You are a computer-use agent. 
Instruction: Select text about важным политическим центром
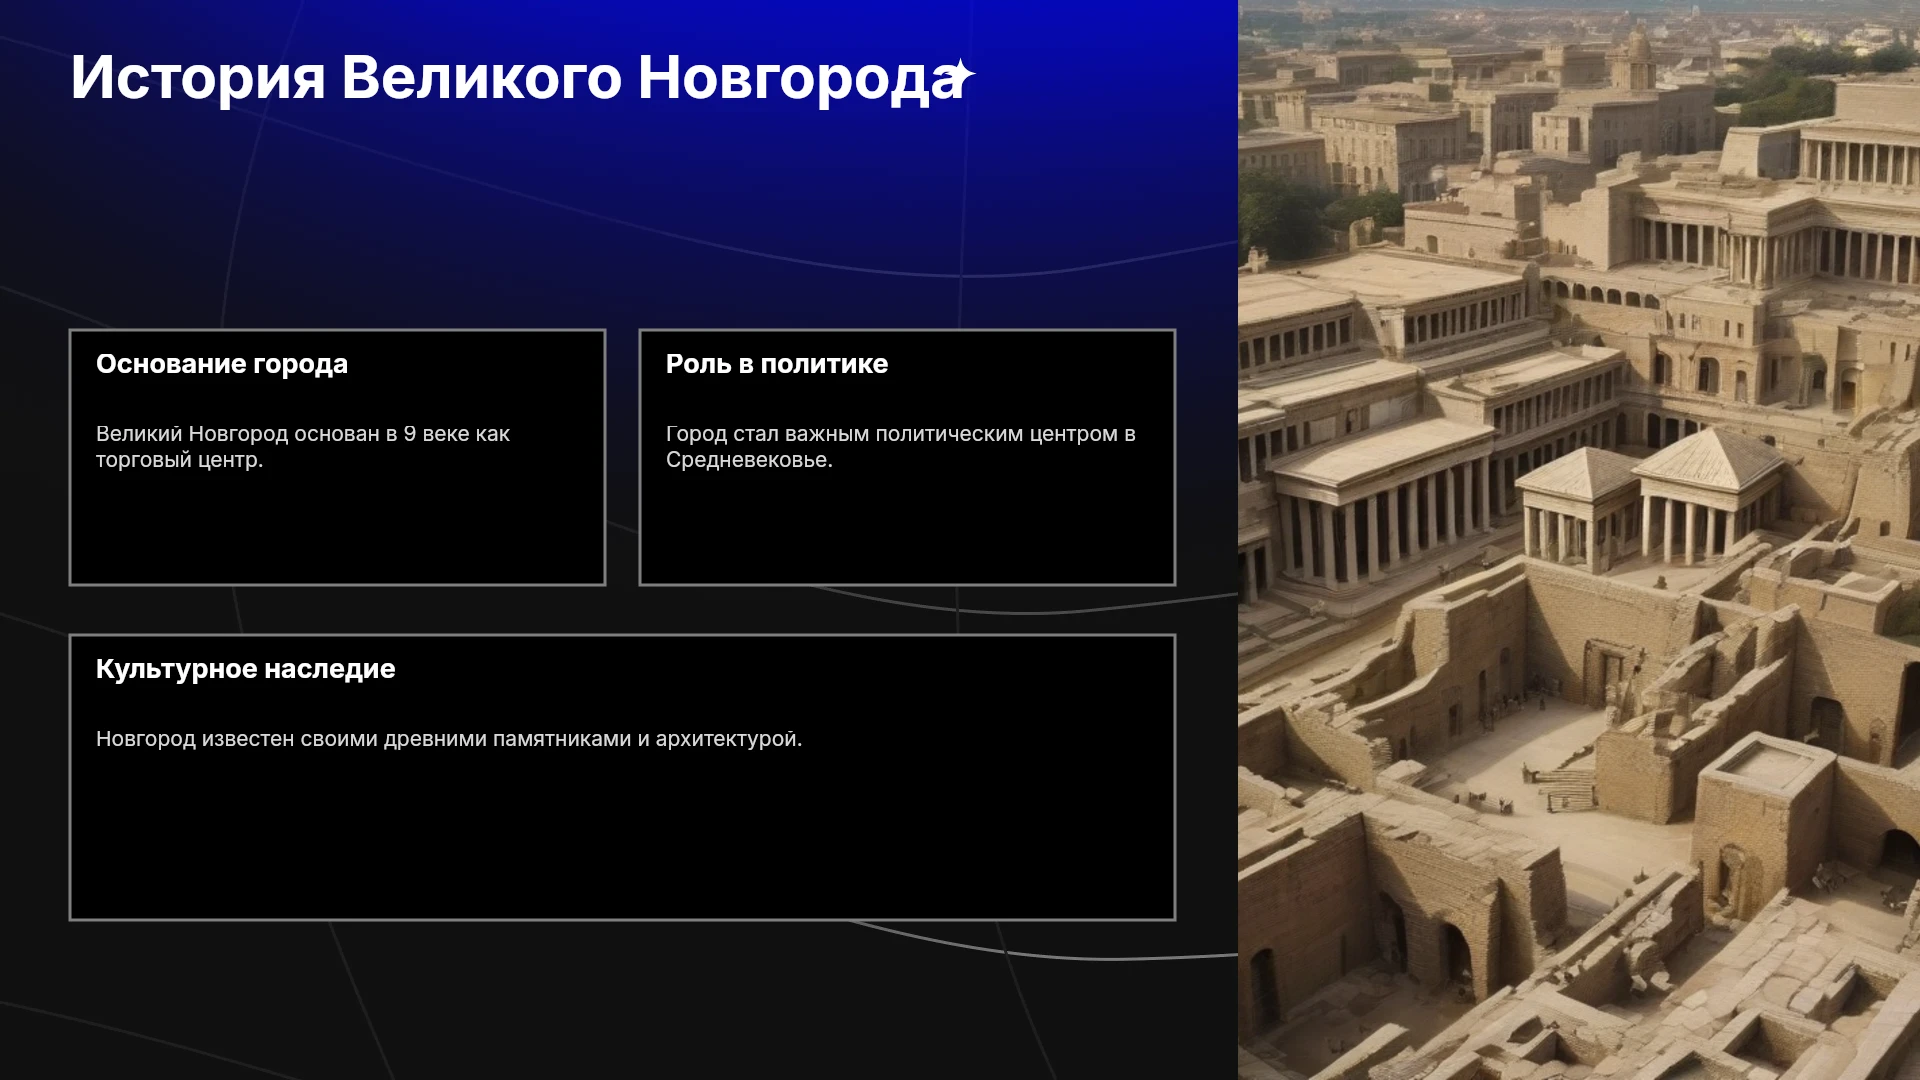coord(901,447)
